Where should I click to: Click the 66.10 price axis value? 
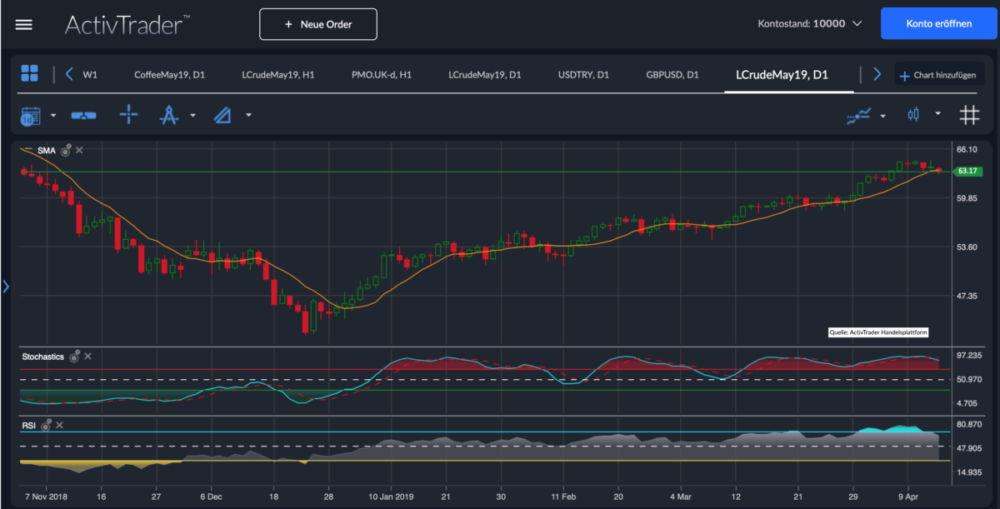pos(967,149)
